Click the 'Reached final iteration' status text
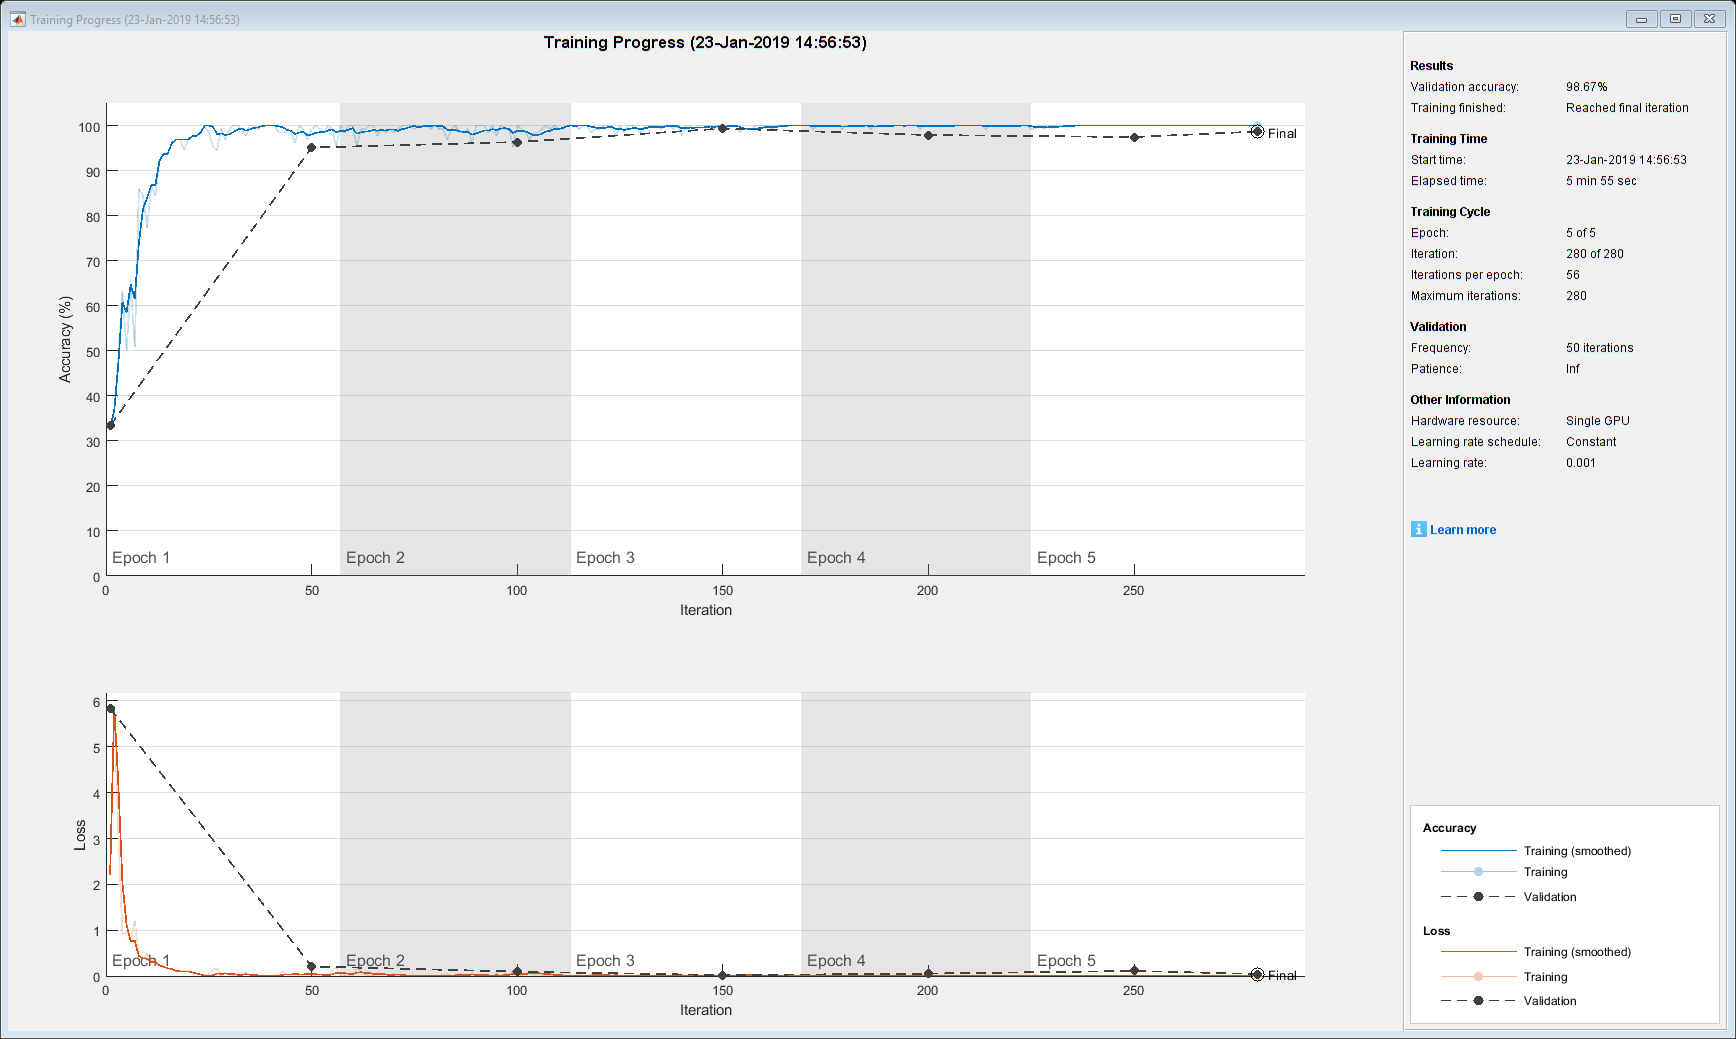This screenshot has width=1736, height=1039. click(1627, 108)
